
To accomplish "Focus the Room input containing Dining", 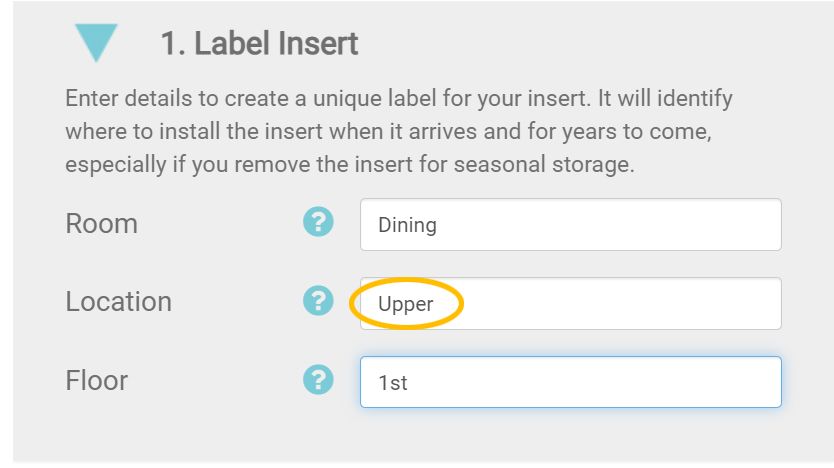I will tap(570, 224).
